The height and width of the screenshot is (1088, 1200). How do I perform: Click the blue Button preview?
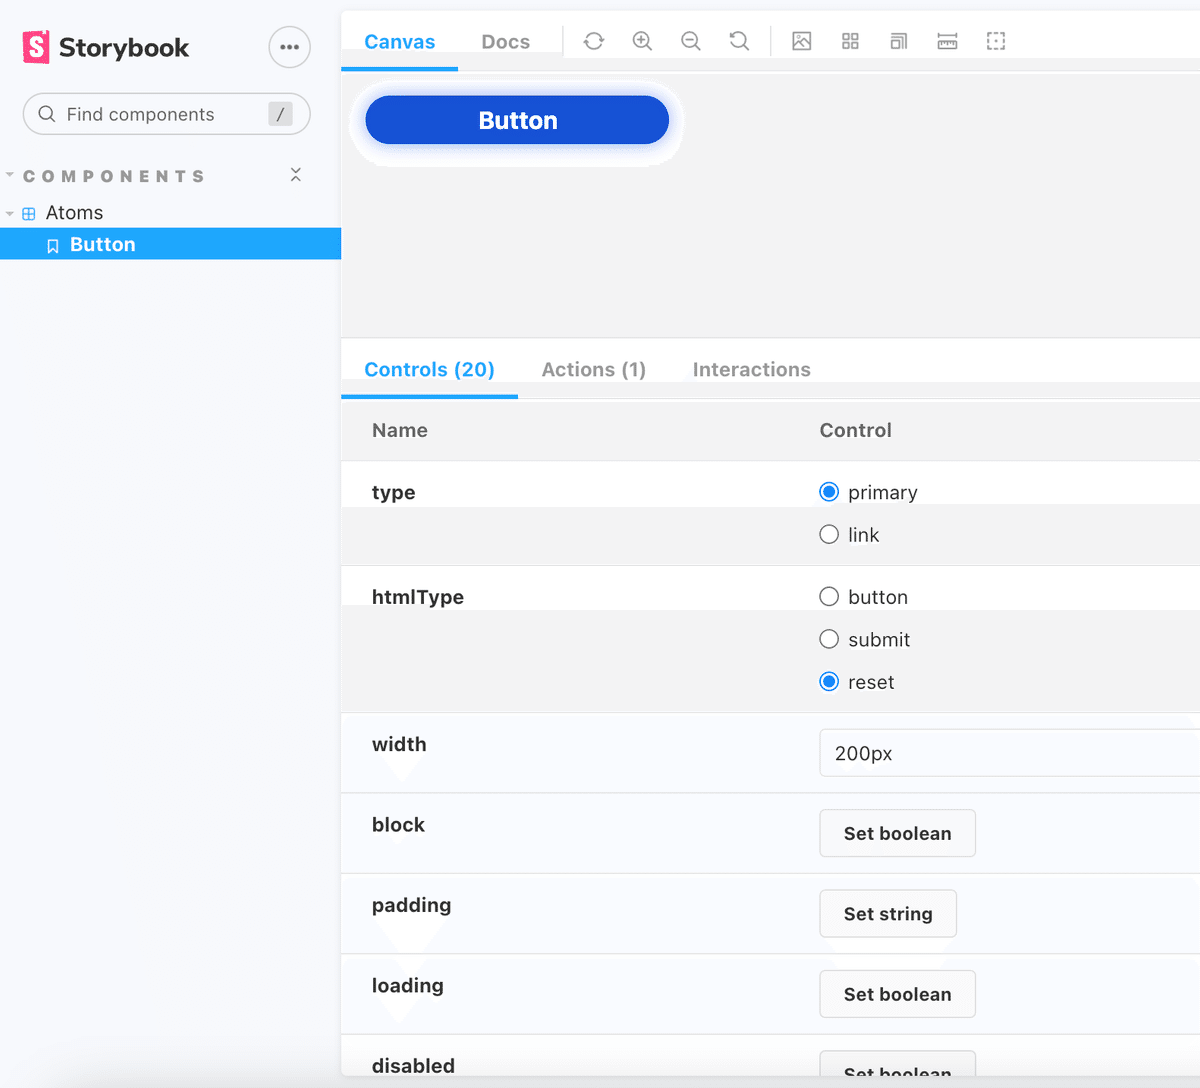tap(517, 120)
